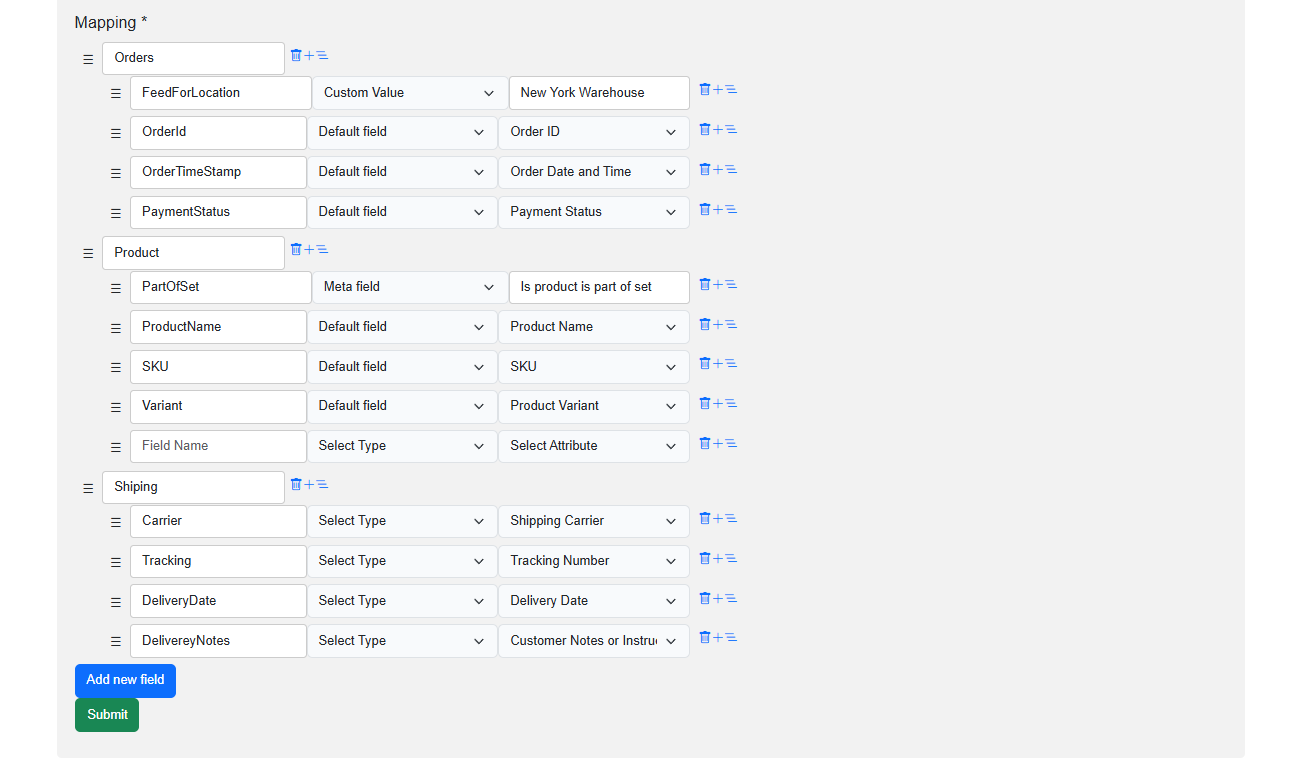
Task: Click the drag handle beside the Product group
Action: [88, 253]
